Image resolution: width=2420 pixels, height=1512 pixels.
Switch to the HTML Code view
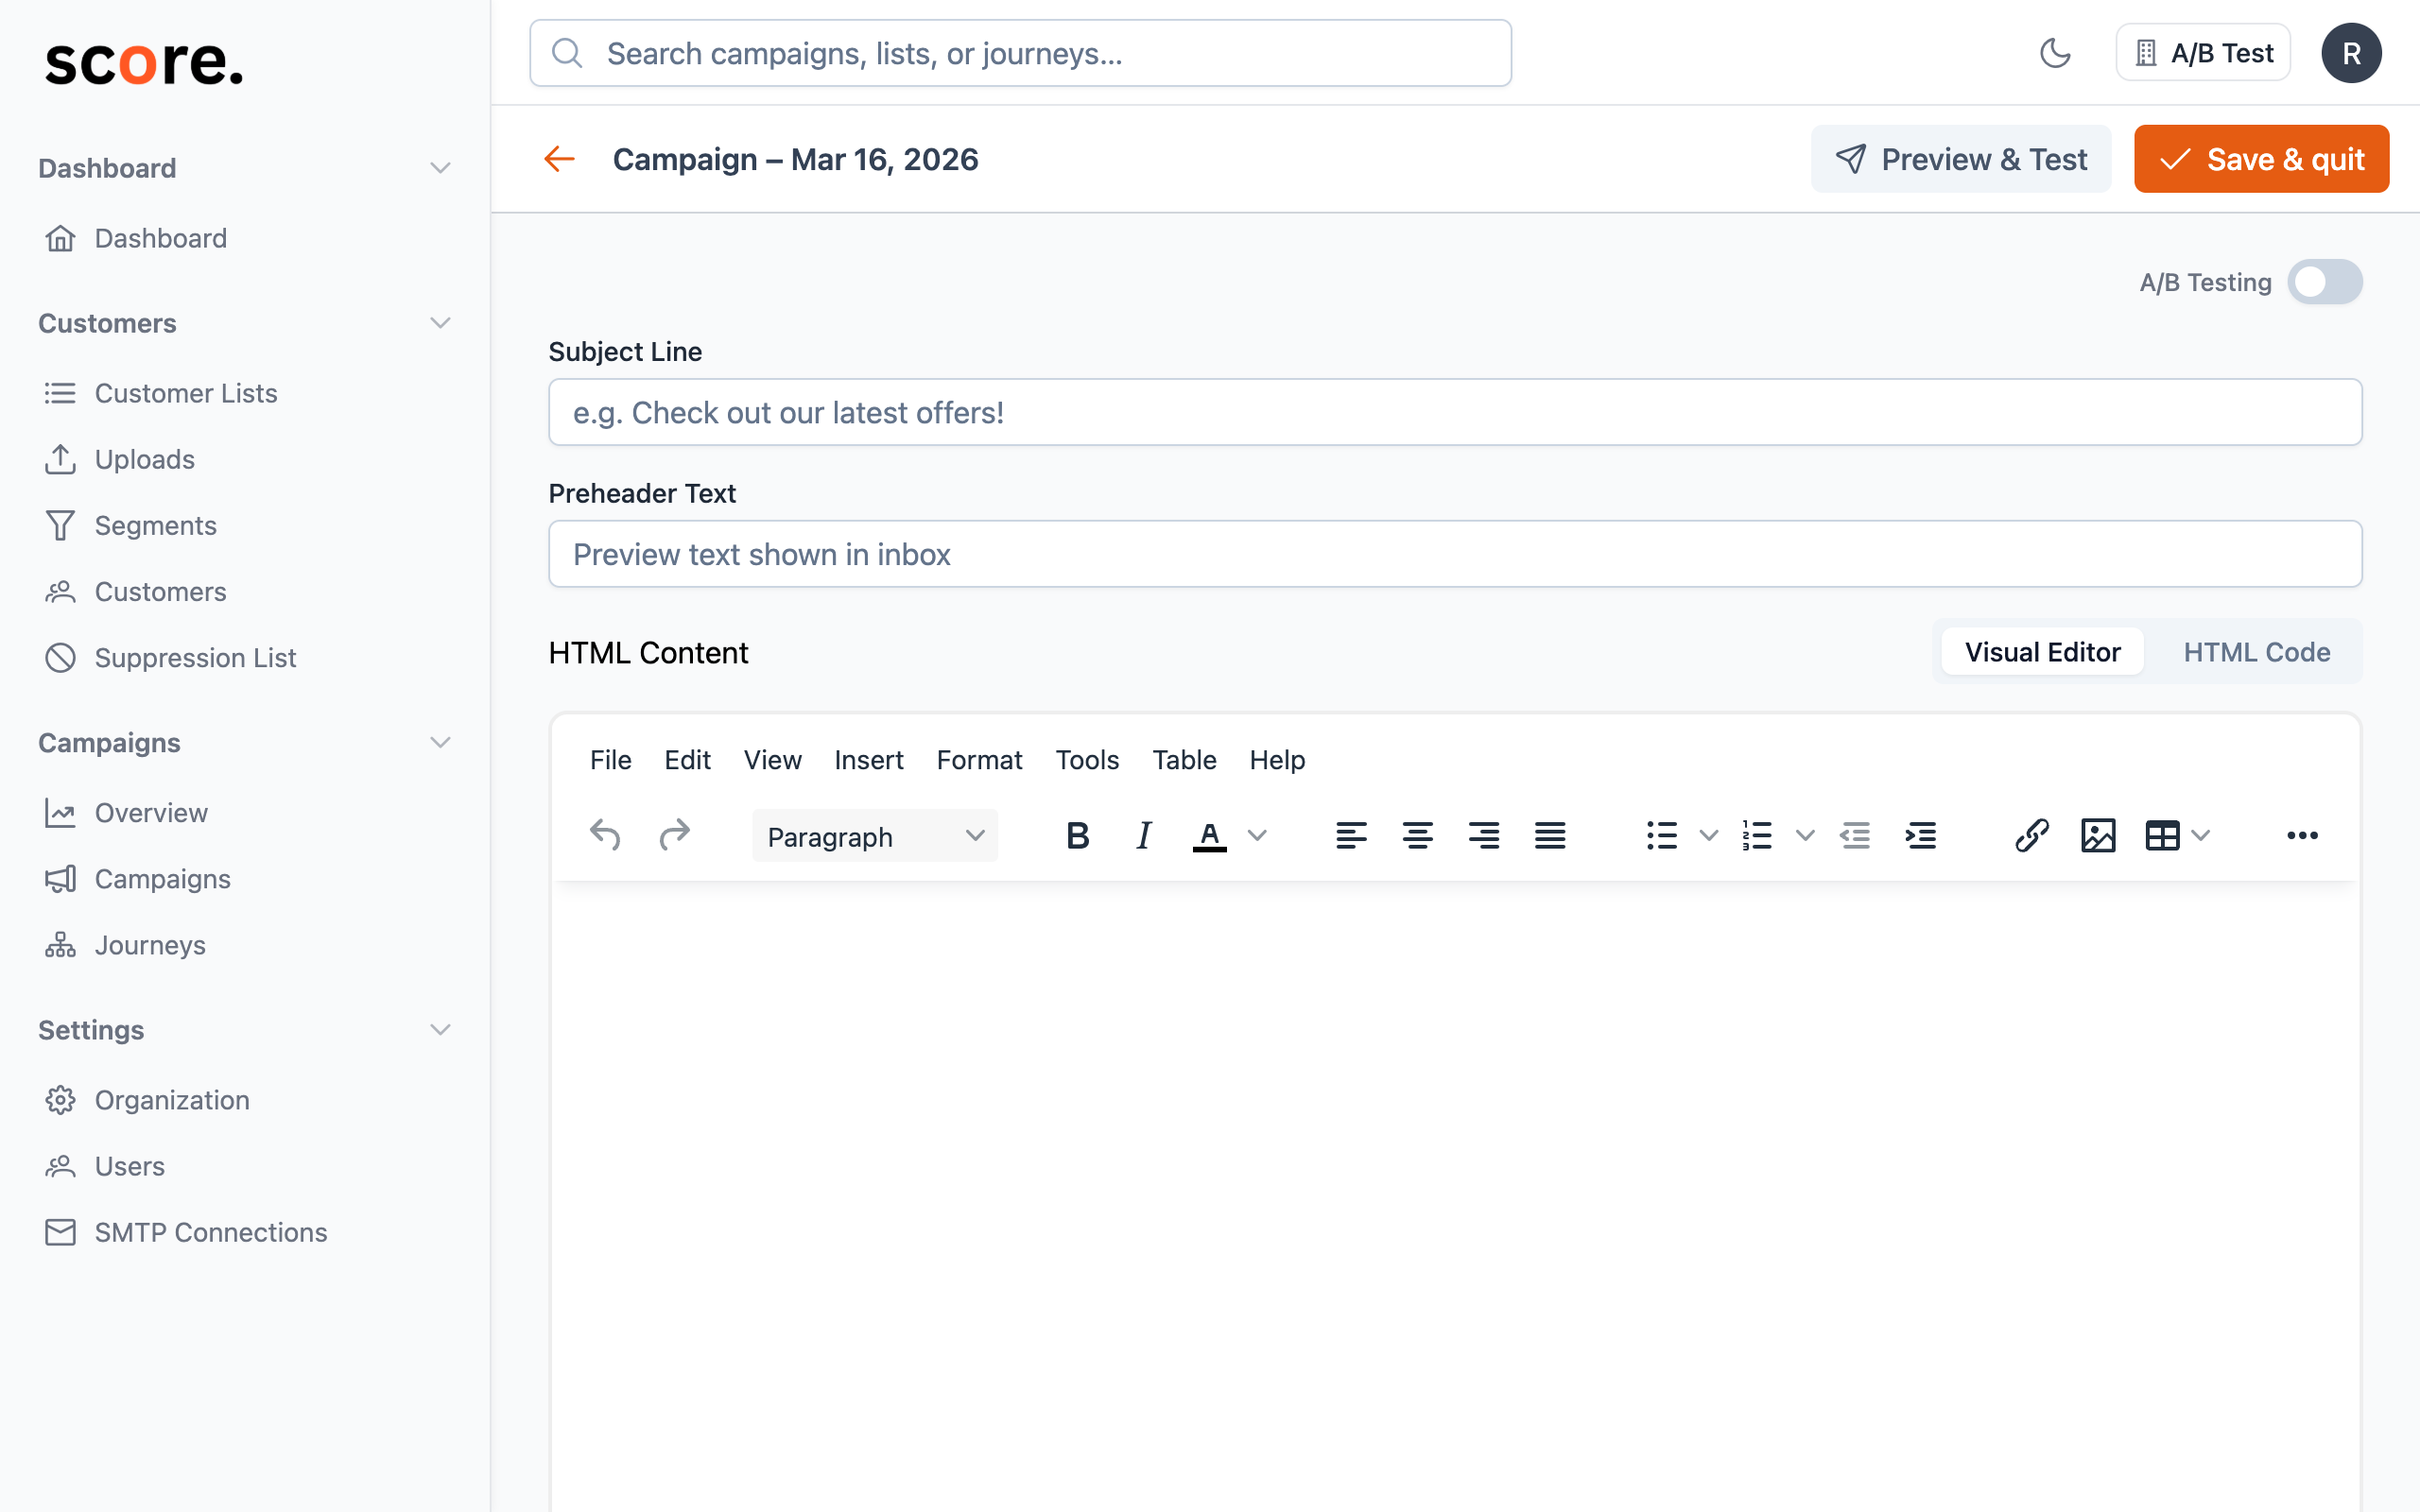(x=2257, y=651)
